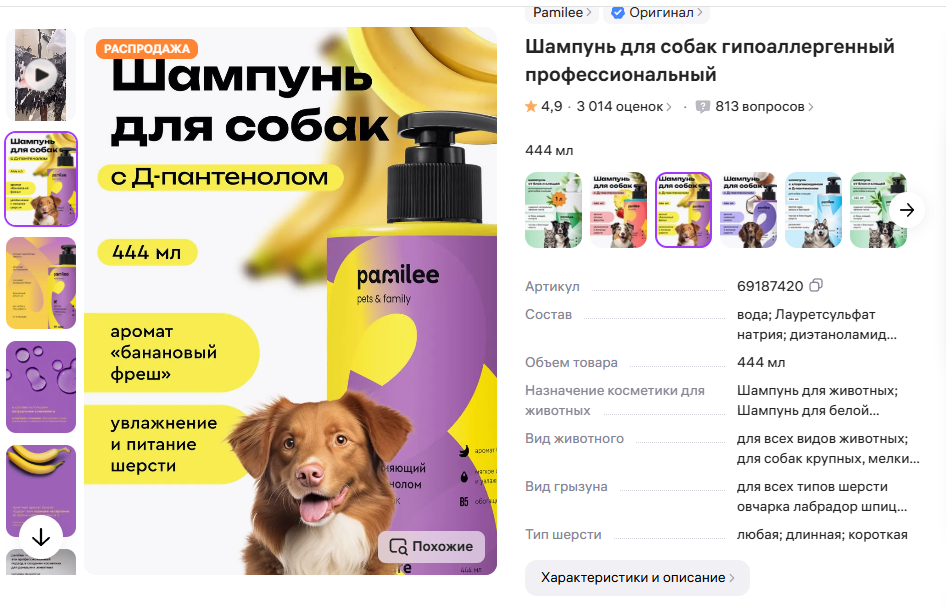Viewport: 946px width, 606px height.
Task: View the purple bubbles gallery image
Action: point(41,387)
